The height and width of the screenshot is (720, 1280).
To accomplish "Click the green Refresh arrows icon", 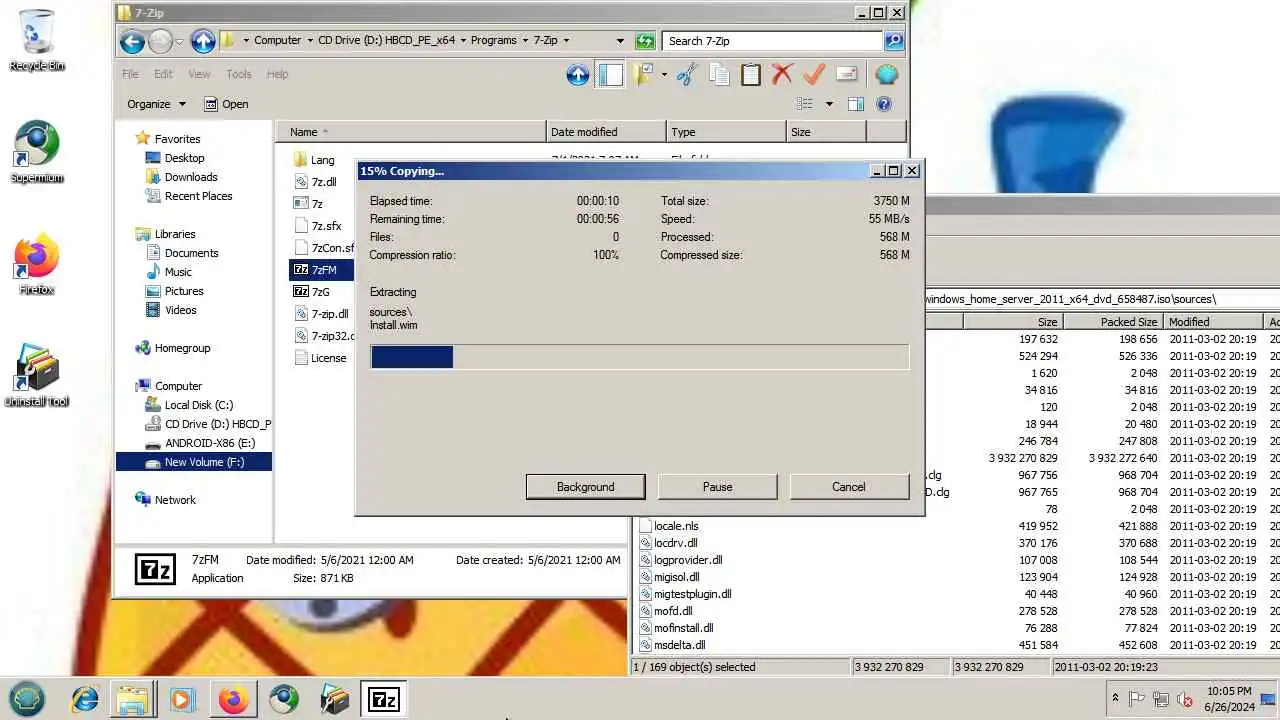I will (x=645, y=41).
